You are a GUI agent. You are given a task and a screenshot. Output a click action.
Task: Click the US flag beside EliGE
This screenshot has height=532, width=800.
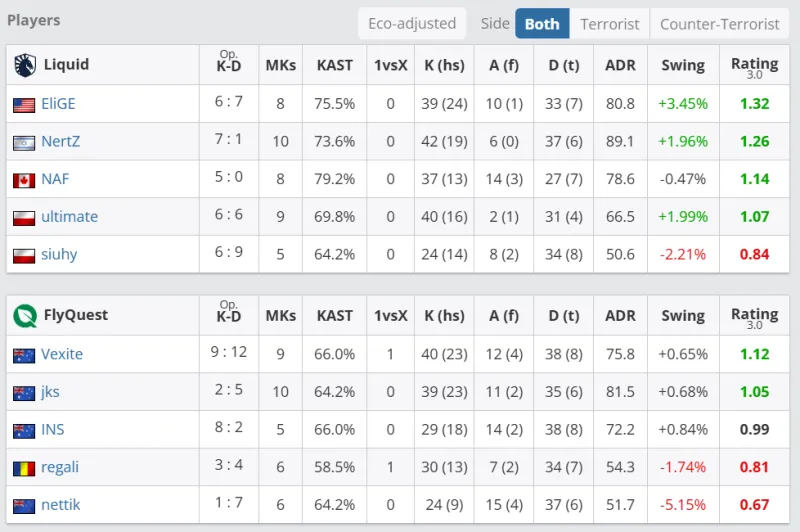[24, 104]
